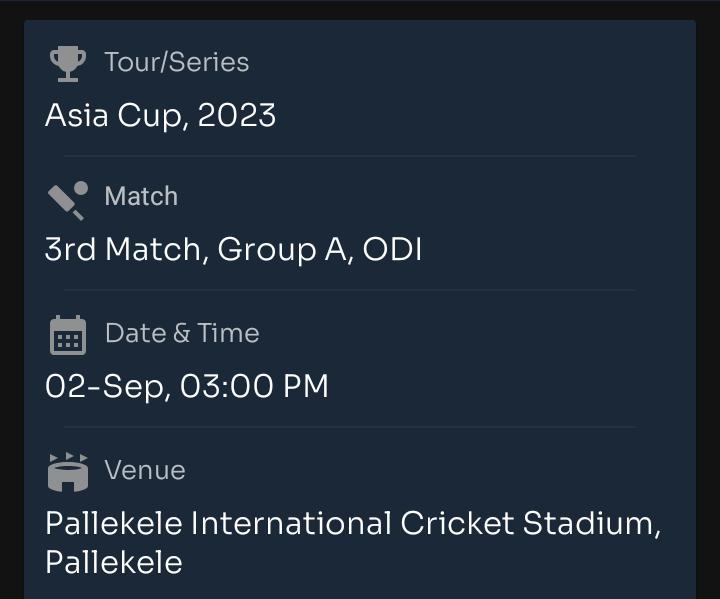Click the city name Pallekele on last line
The width and height of the screenshot is (720, 599).
click(114, 562)
